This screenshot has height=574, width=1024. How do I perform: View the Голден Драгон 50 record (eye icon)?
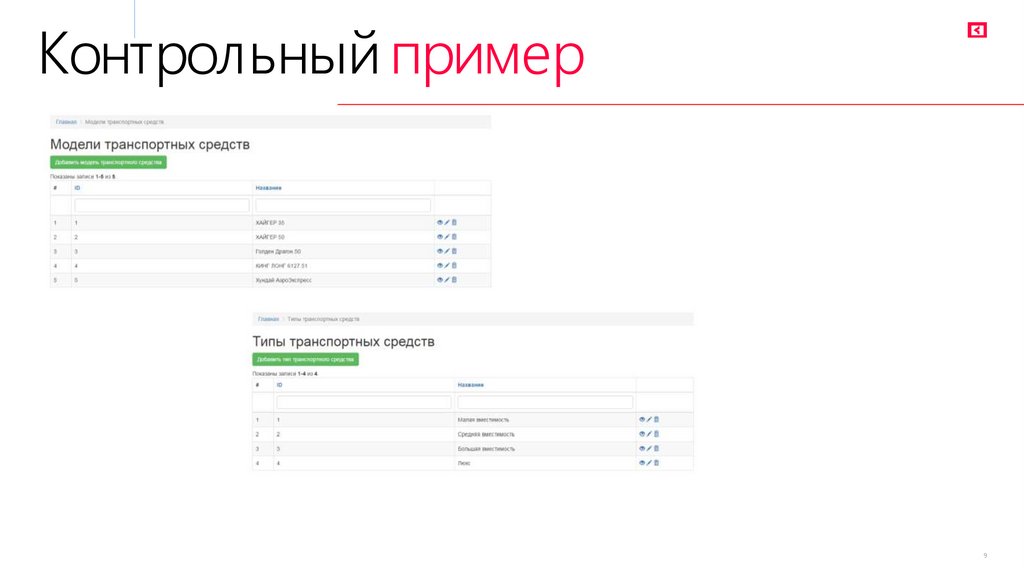(440, 251)
